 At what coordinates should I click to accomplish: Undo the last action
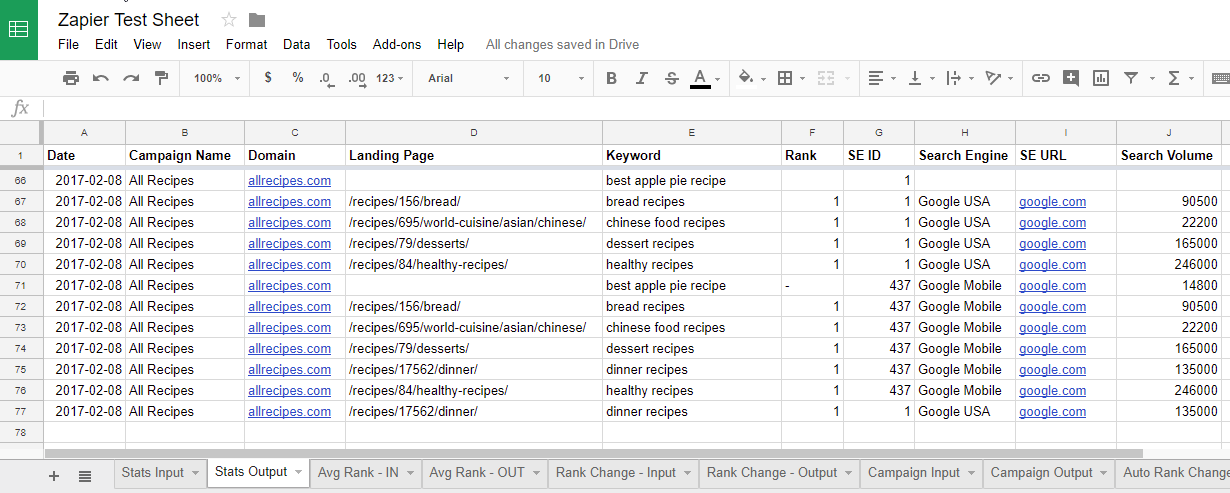[x=100, y=78]
